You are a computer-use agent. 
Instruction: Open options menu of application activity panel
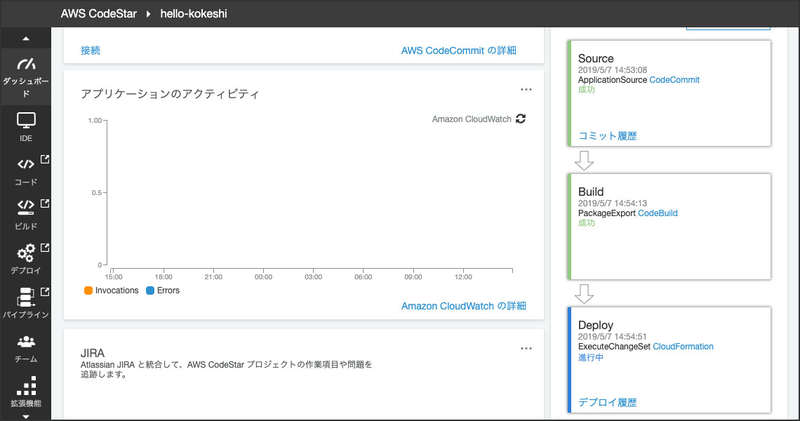click(526, 90)
